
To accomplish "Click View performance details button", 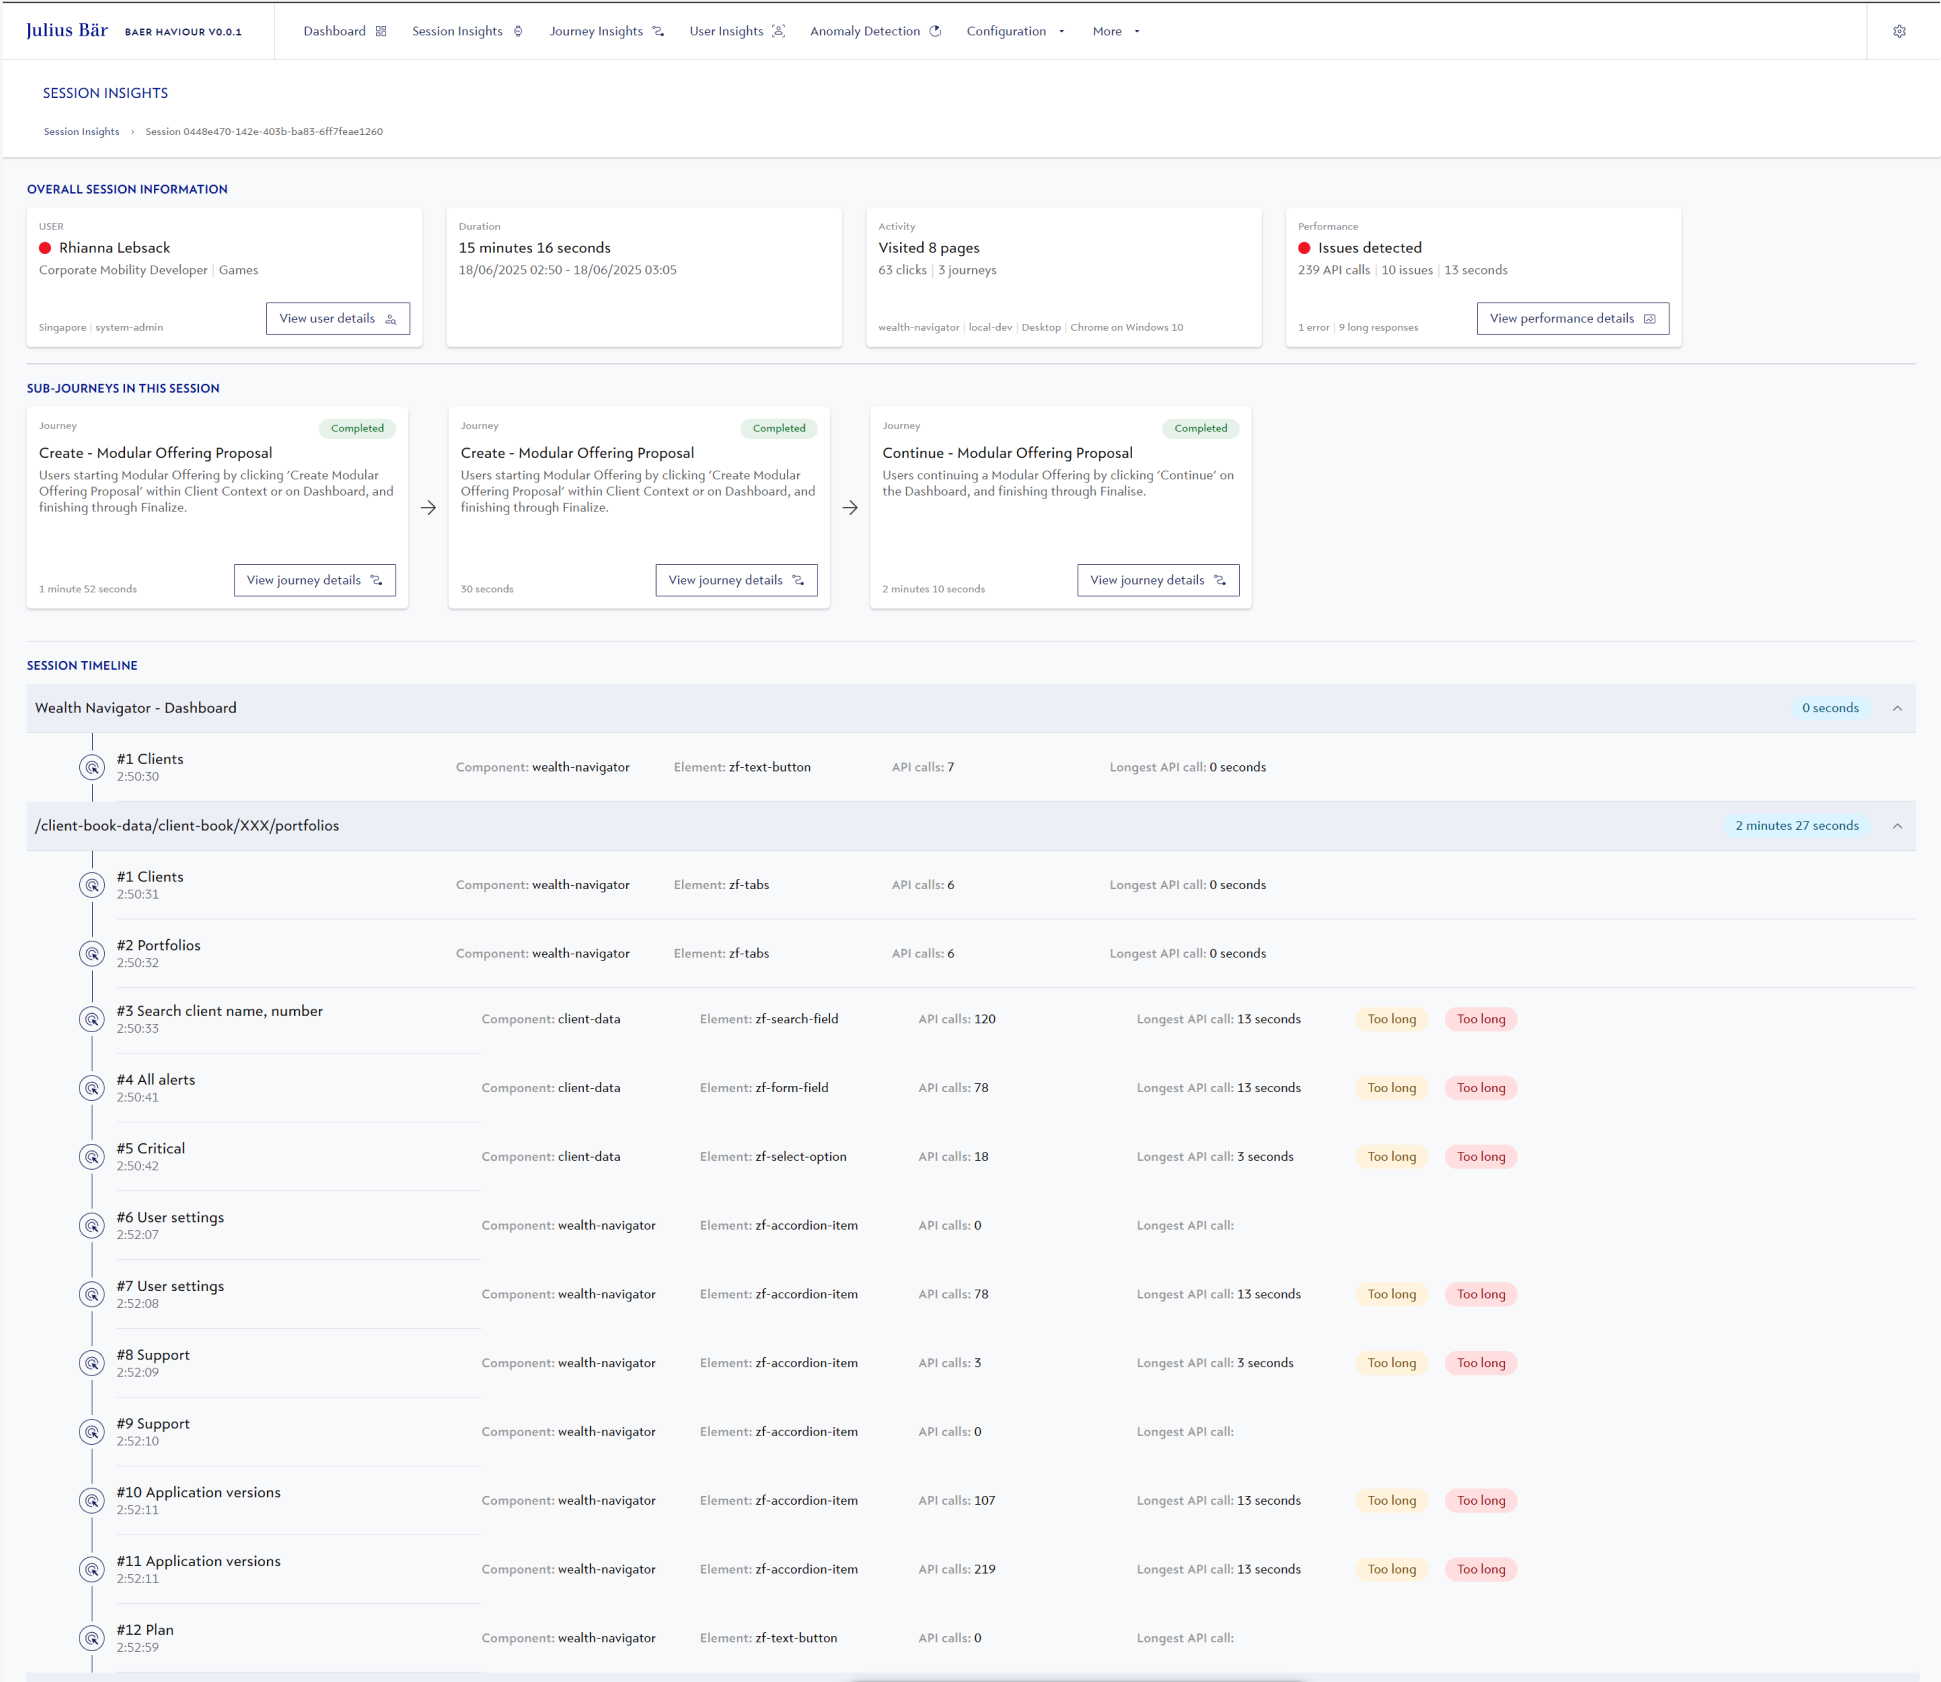I will tap(1572, 318).
